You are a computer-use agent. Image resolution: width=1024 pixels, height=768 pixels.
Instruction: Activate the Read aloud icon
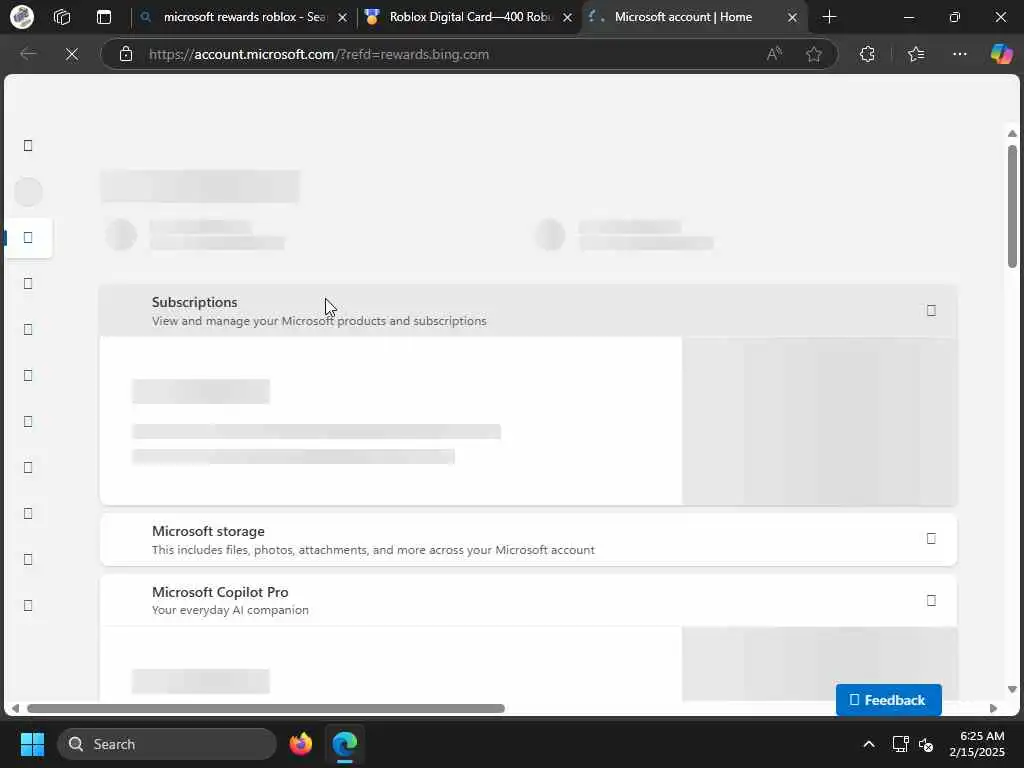point(774,54)
